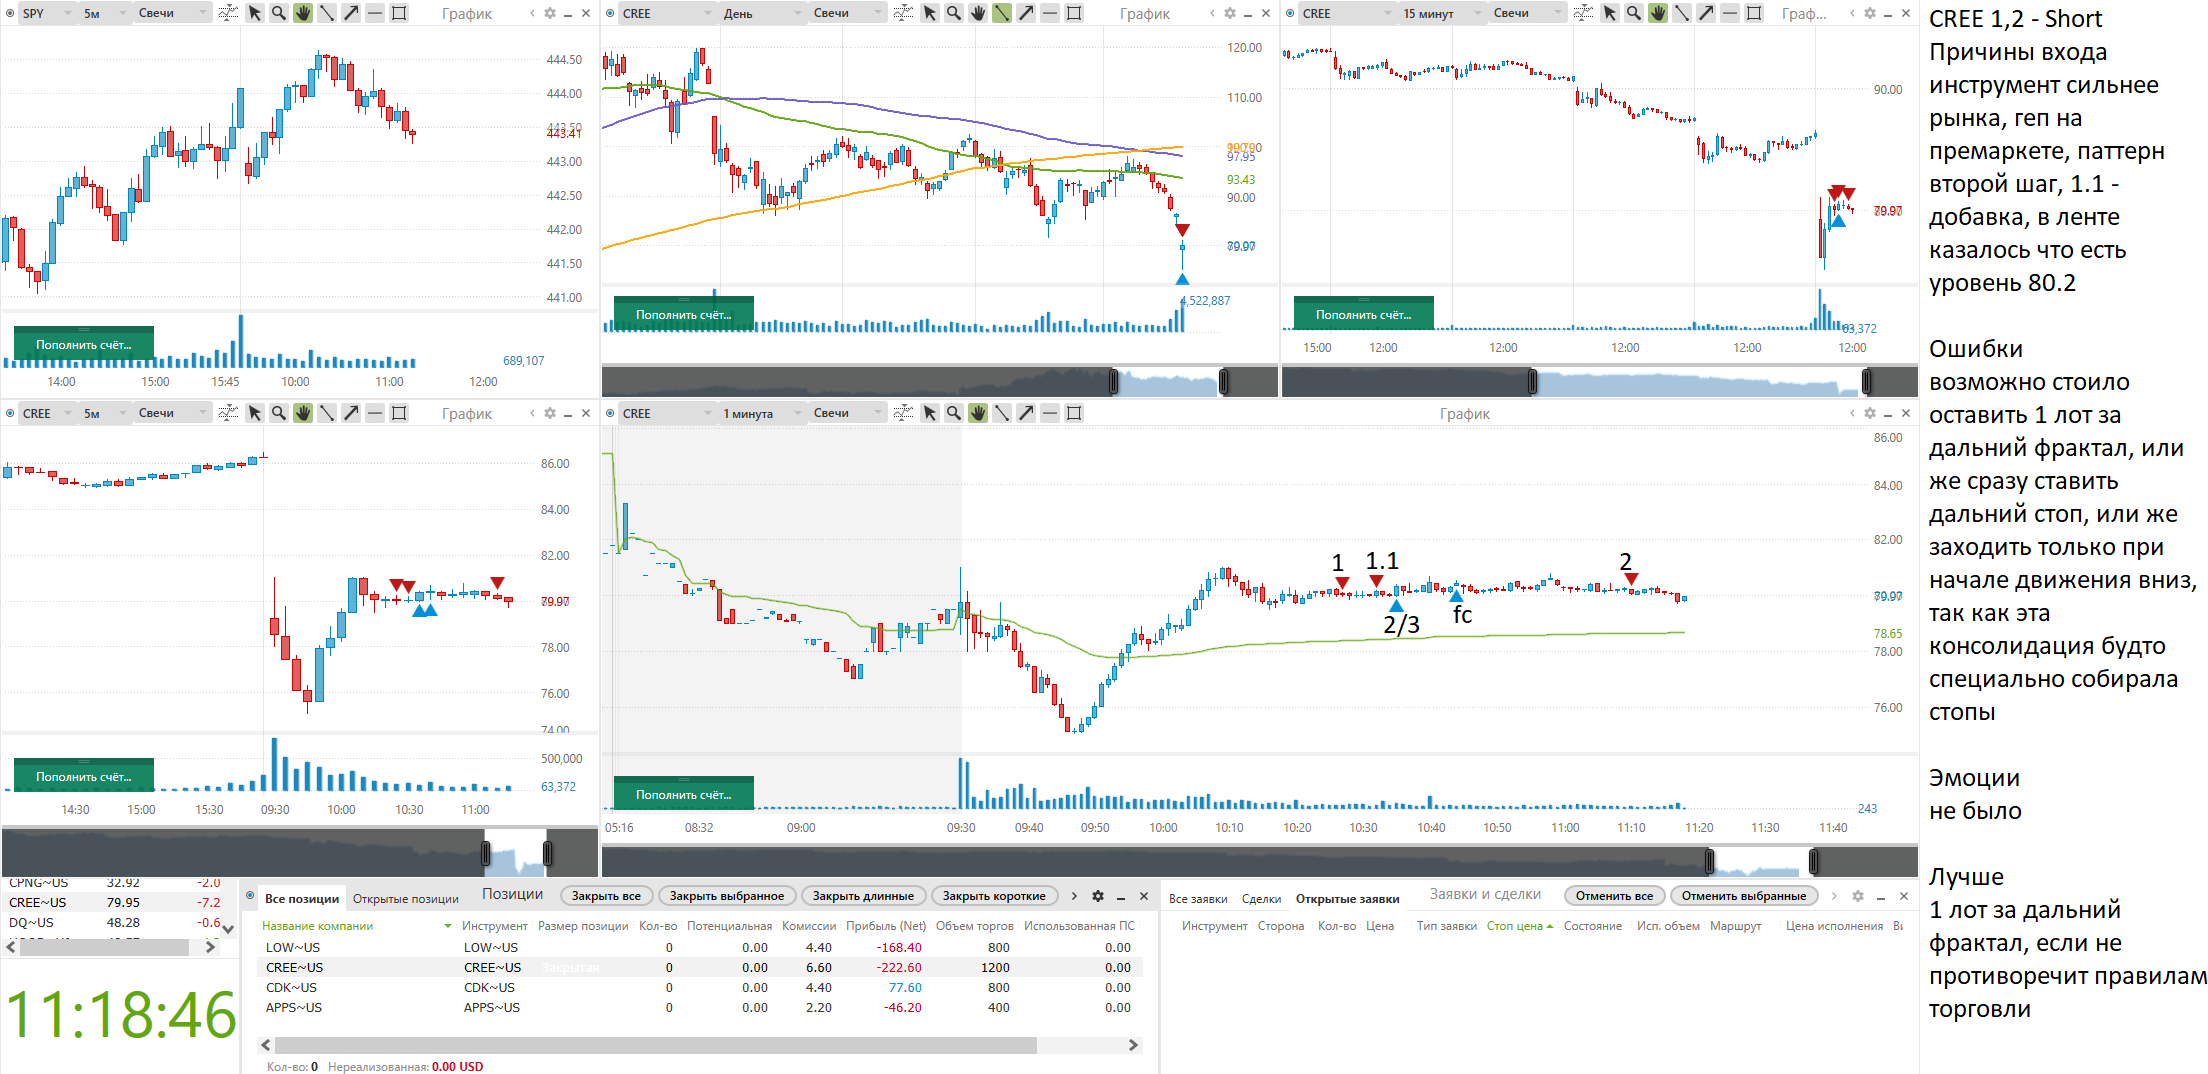
Task: Click Закрыть выбранное button
Action: pos(727,896)
